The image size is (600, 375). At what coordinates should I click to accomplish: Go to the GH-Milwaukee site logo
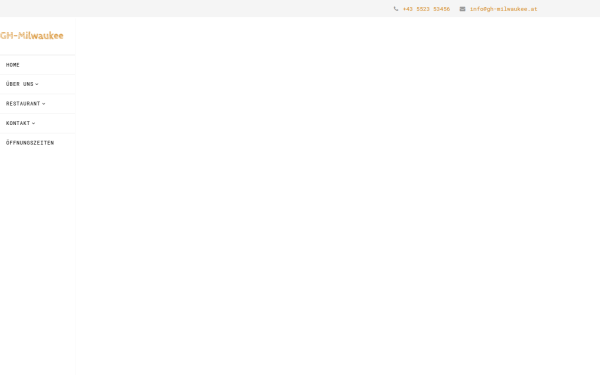coord(32,36)
